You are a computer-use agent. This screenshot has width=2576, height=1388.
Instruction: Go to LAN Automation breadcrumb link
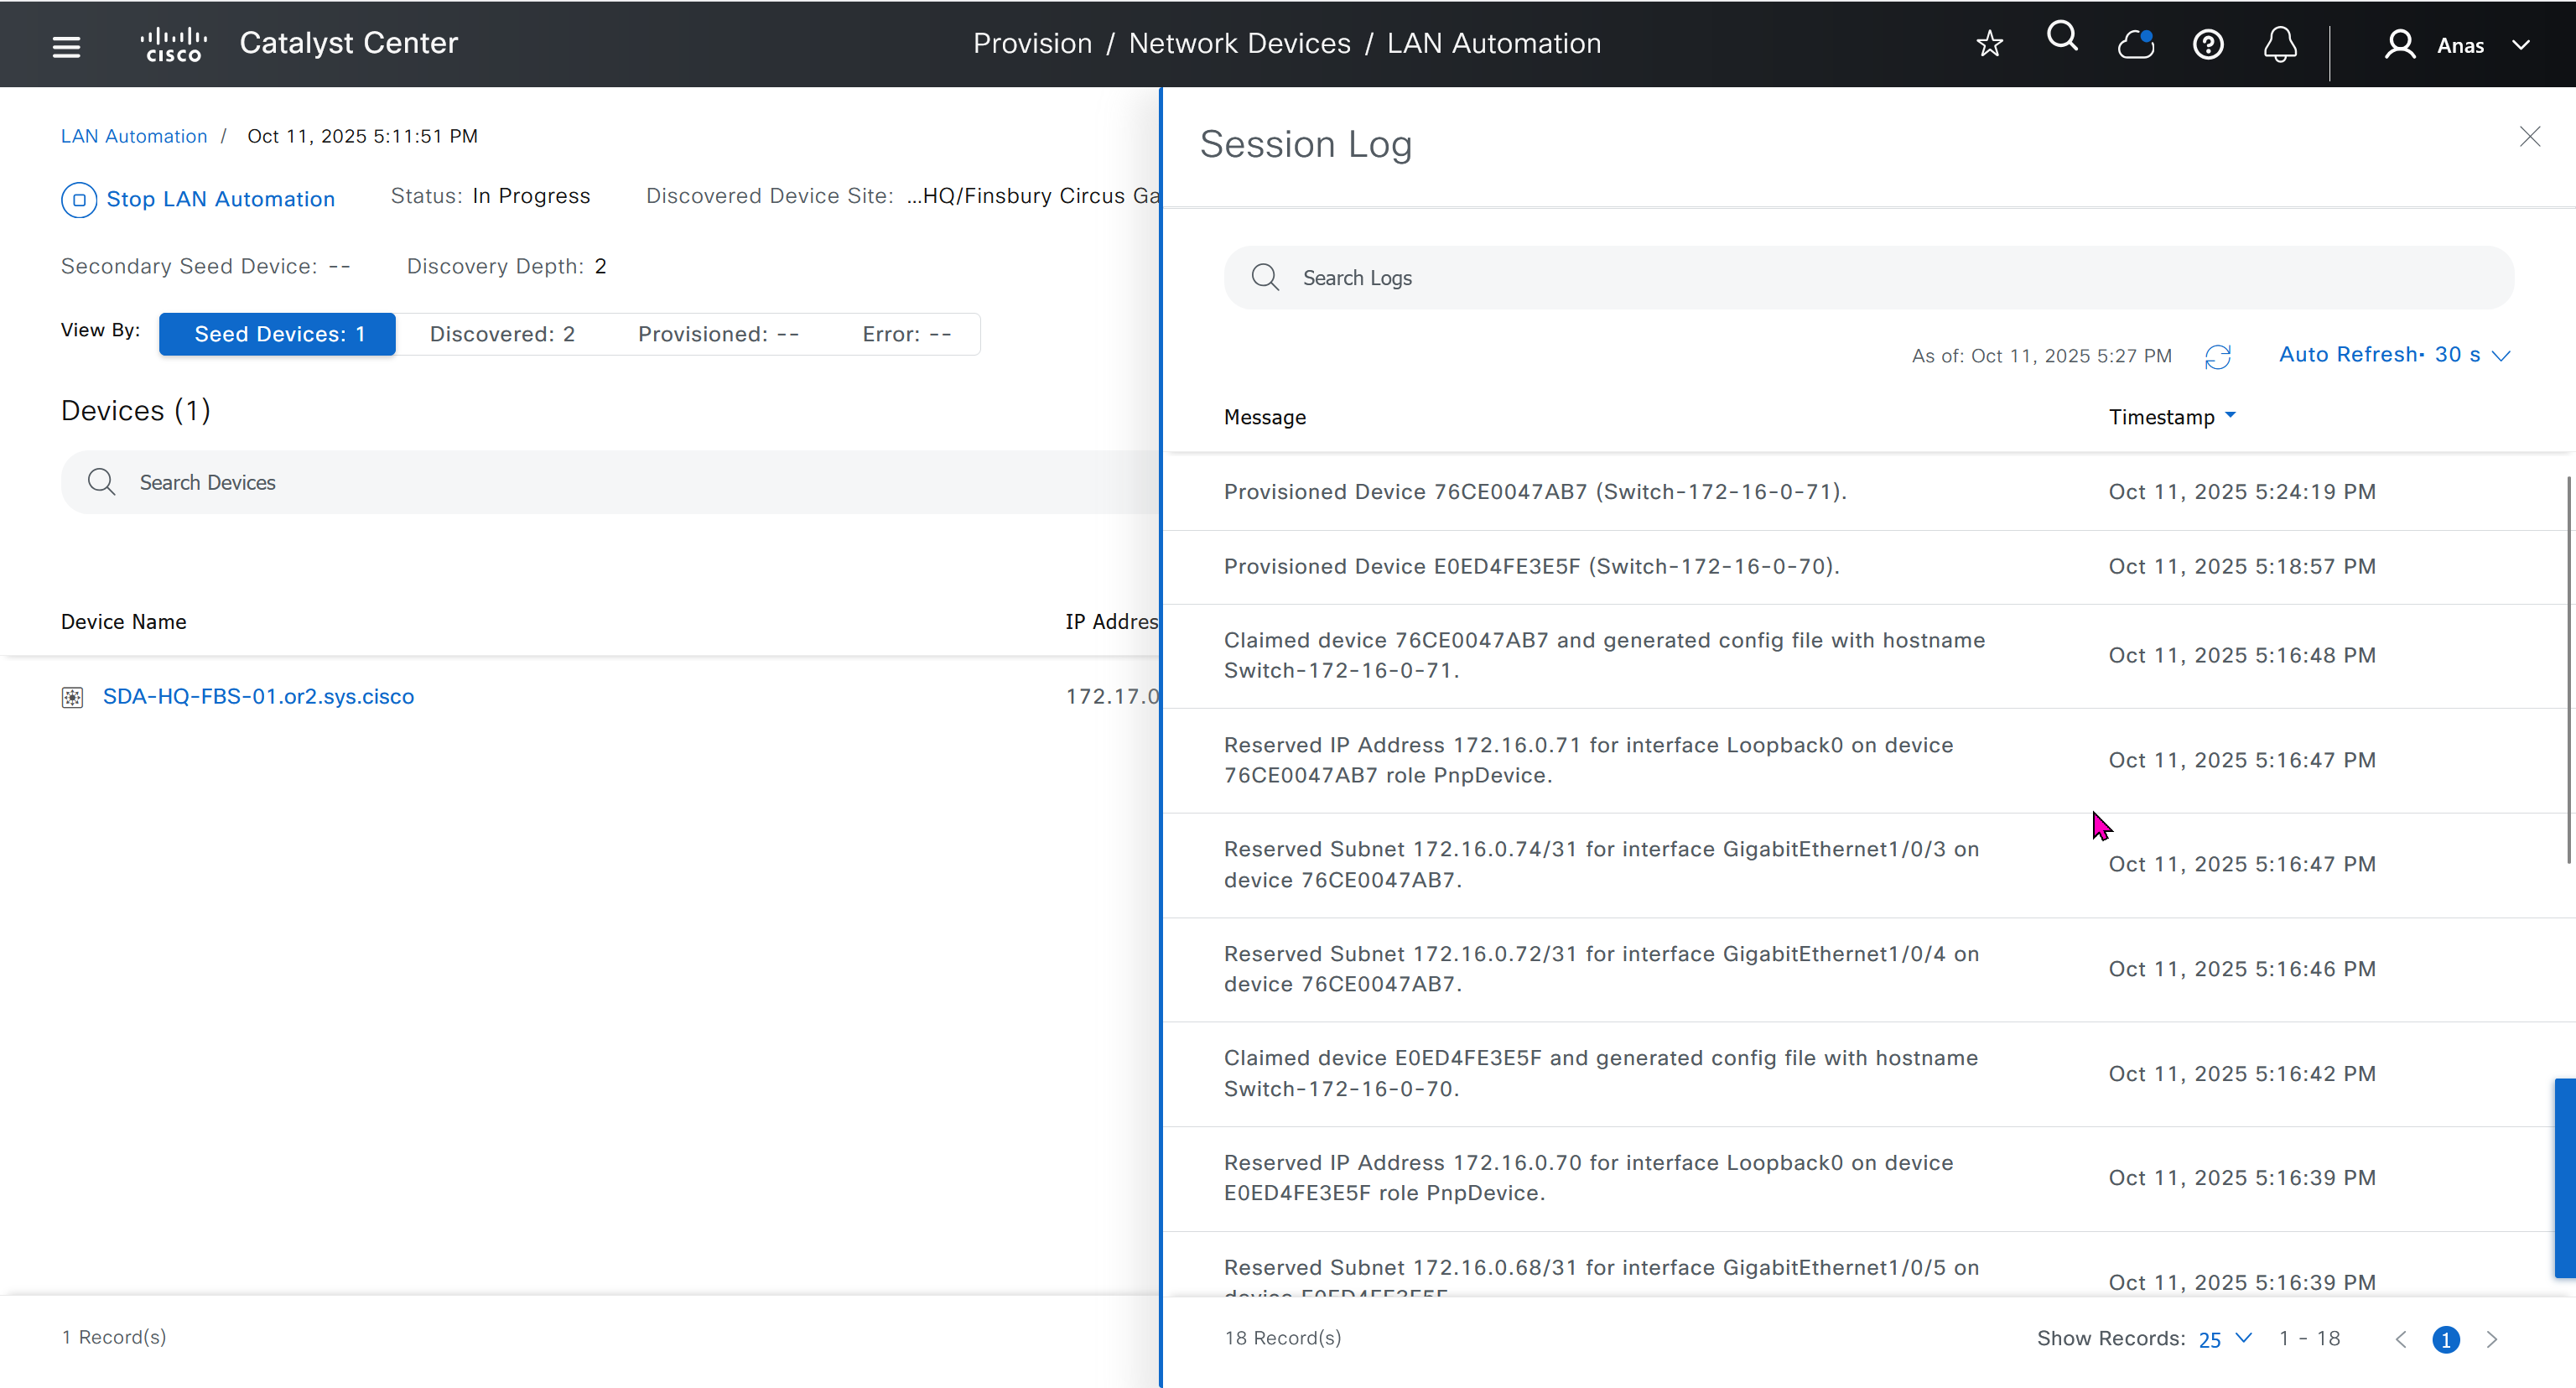click(x=134, y=137)
